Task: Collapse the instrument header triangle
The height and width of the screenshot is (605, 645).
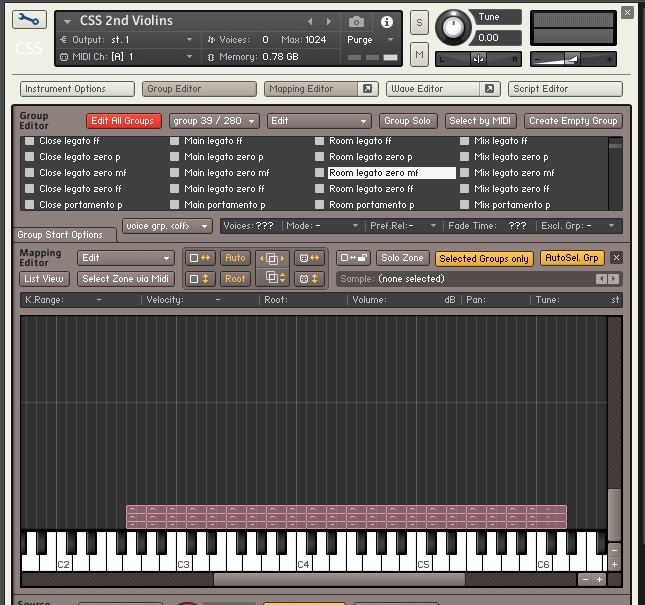Action: click(67, 21)
